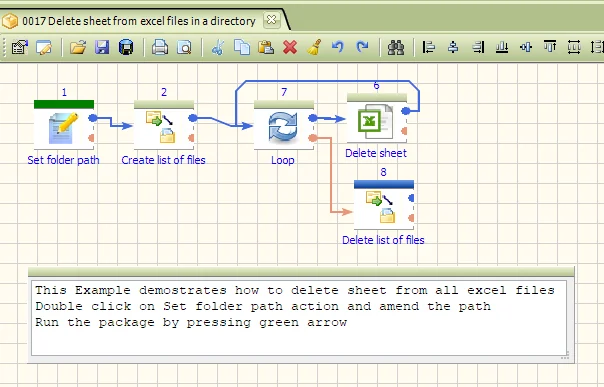Click the toolbar drag handle left of the icons
The image size is (604, 387).
pos(4,47)
